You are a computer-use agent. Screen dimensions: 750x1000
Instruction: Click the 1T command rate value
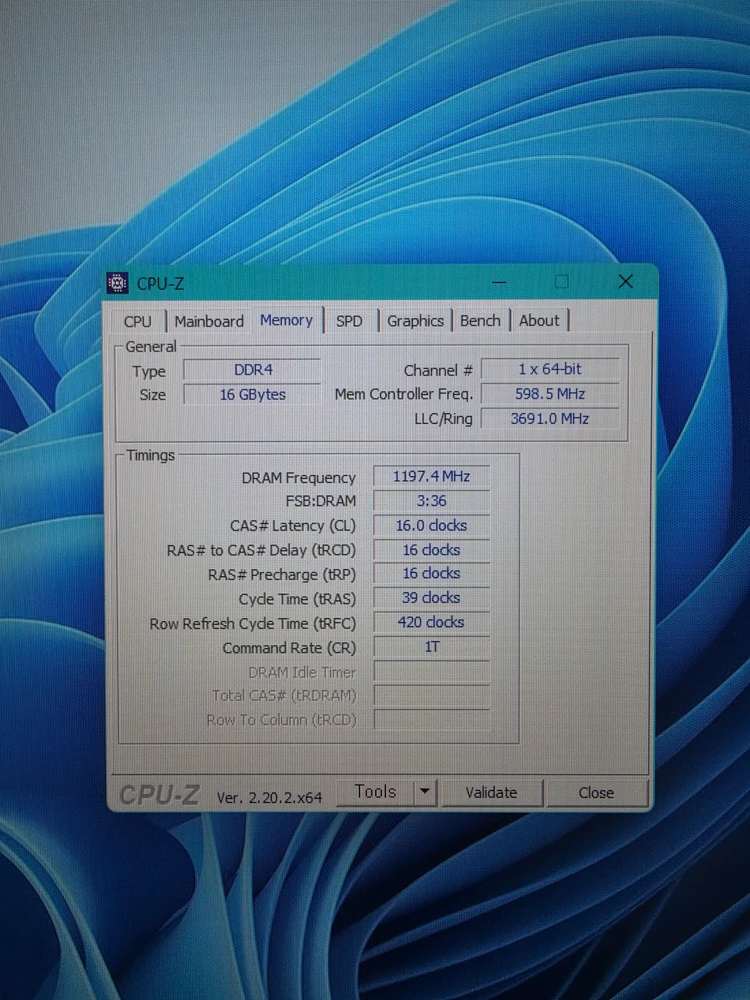431,647
